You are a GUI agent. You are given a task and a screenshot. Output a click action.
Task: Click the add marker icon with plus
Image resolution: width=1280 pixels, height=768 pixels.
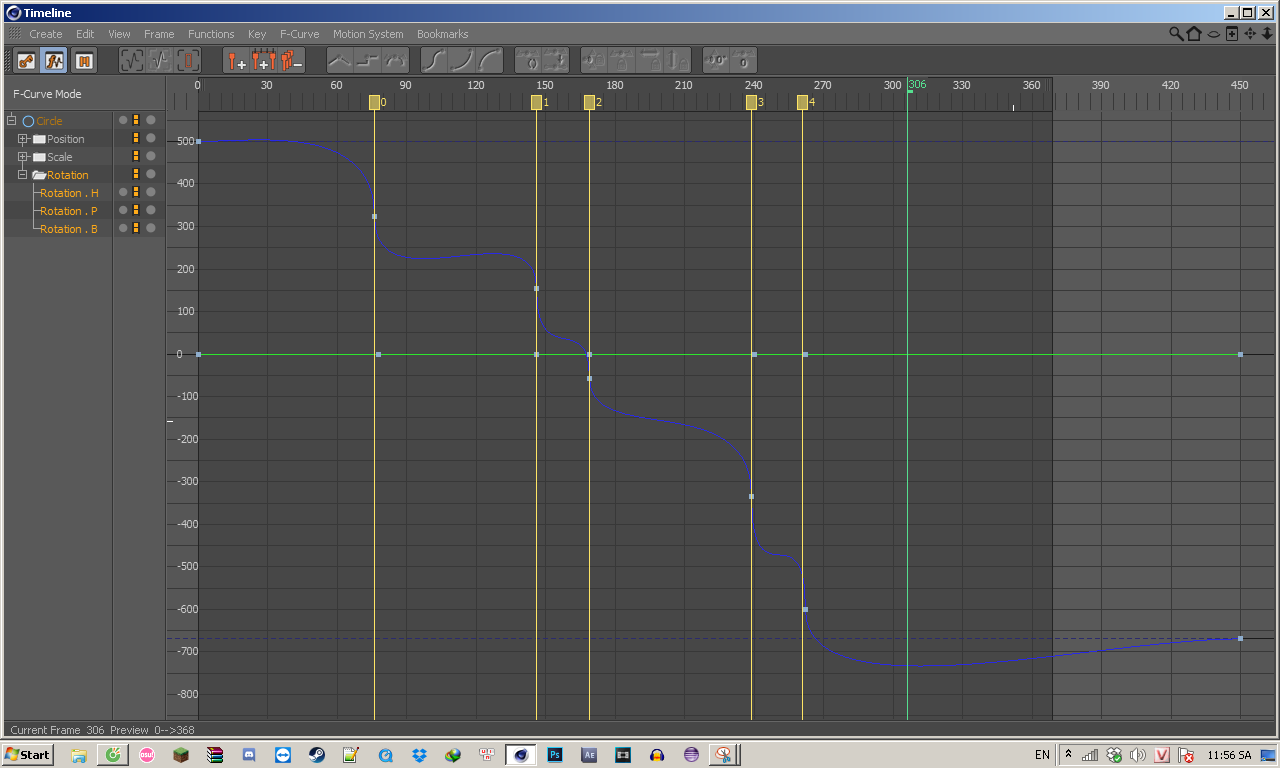[x=236, y=60]
